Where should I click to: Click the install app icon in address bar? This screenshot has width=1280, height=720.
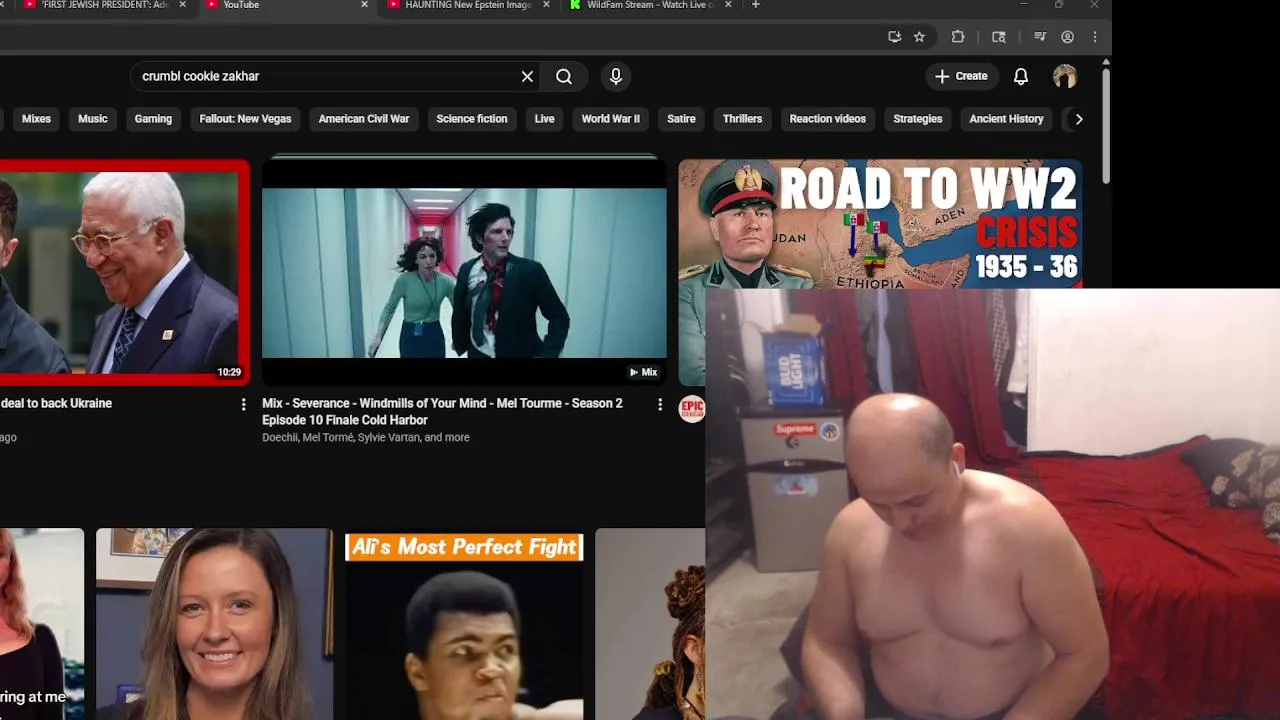894,37
